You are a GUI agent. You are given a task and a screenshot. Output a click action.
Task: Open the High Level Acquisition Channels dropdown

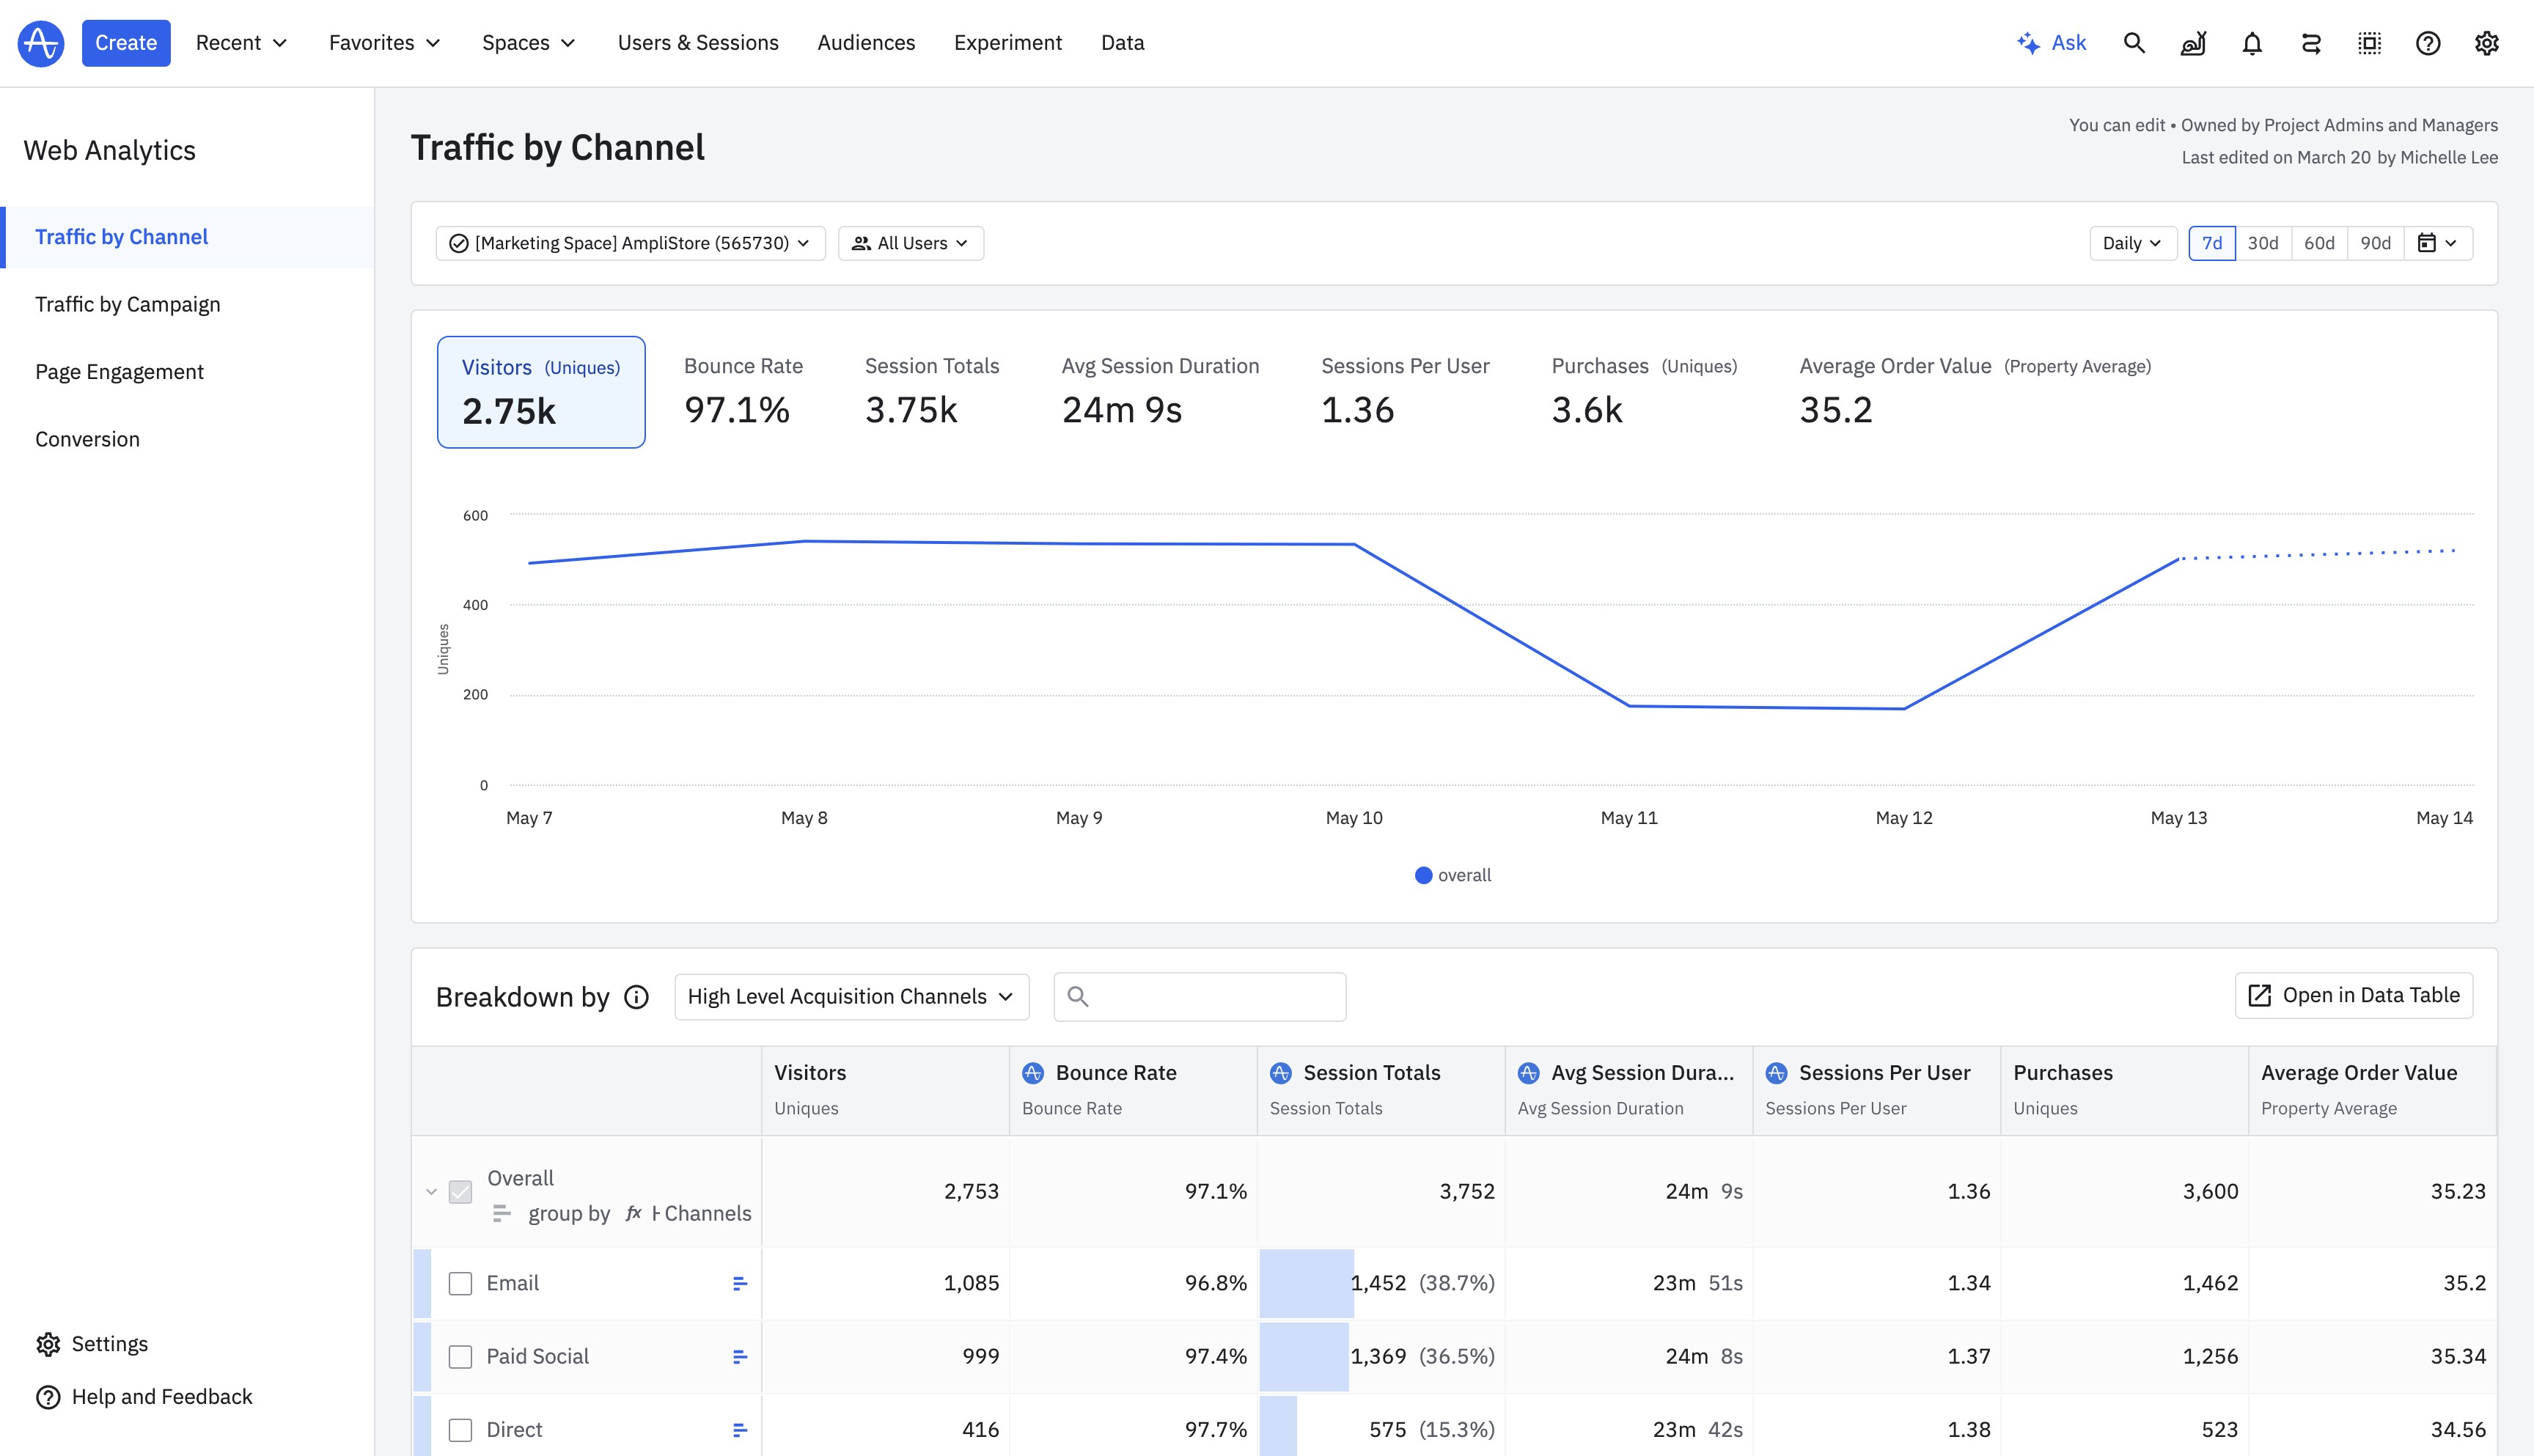point(851,997)
